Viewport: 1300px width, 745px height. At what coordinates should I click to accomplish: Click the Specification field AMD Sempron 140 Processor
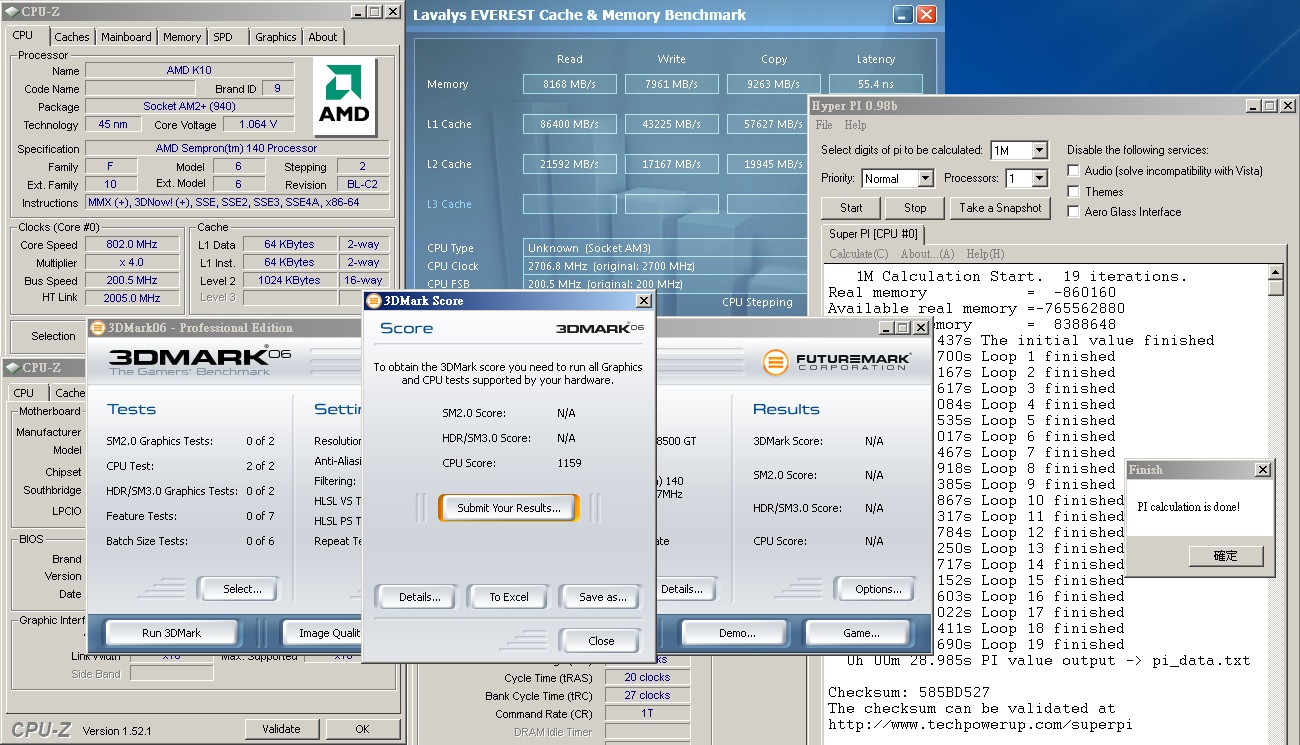pyautogui.click(x=237, y=148)
